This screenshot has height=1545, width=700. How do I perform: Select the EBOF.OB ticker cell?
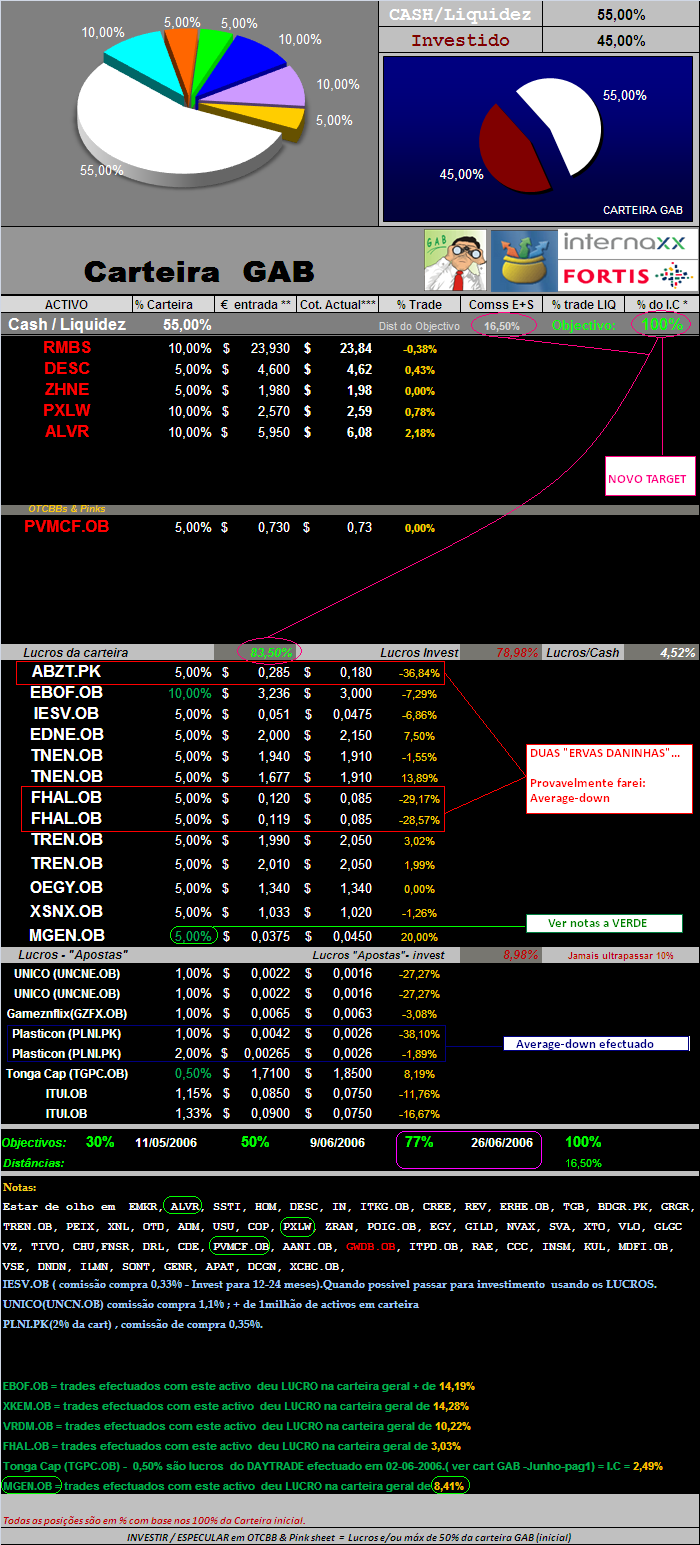(66, 692)
